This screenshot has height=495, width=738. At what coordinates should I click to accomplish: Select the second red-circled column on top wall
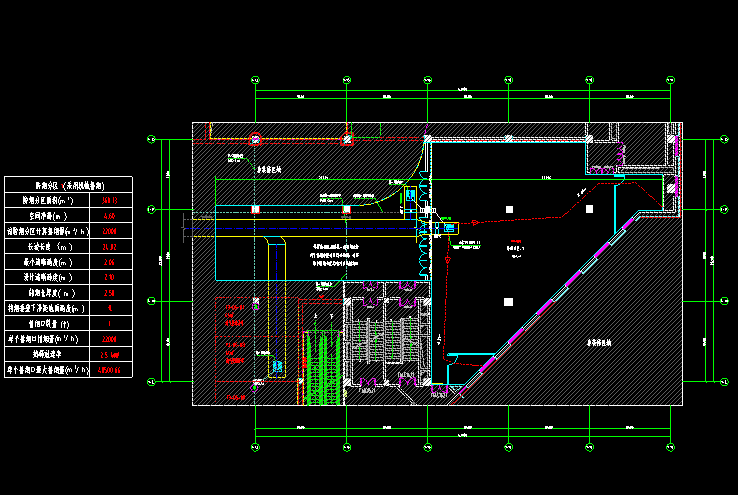(x=347, y=139)
